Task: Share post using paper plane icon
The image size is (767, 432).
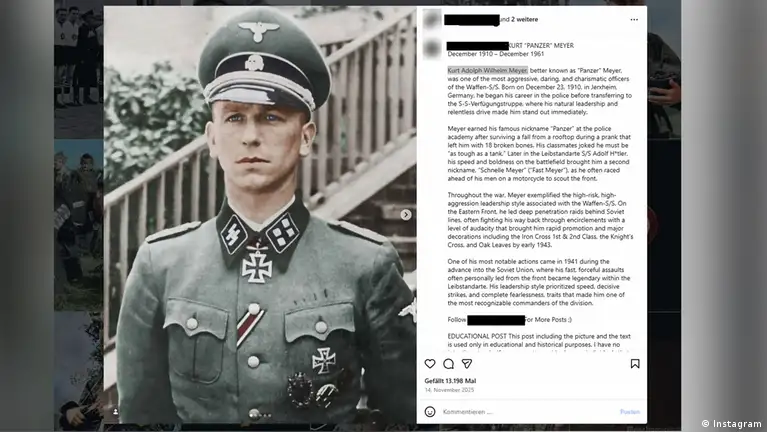Action: (x=467, y=364)
